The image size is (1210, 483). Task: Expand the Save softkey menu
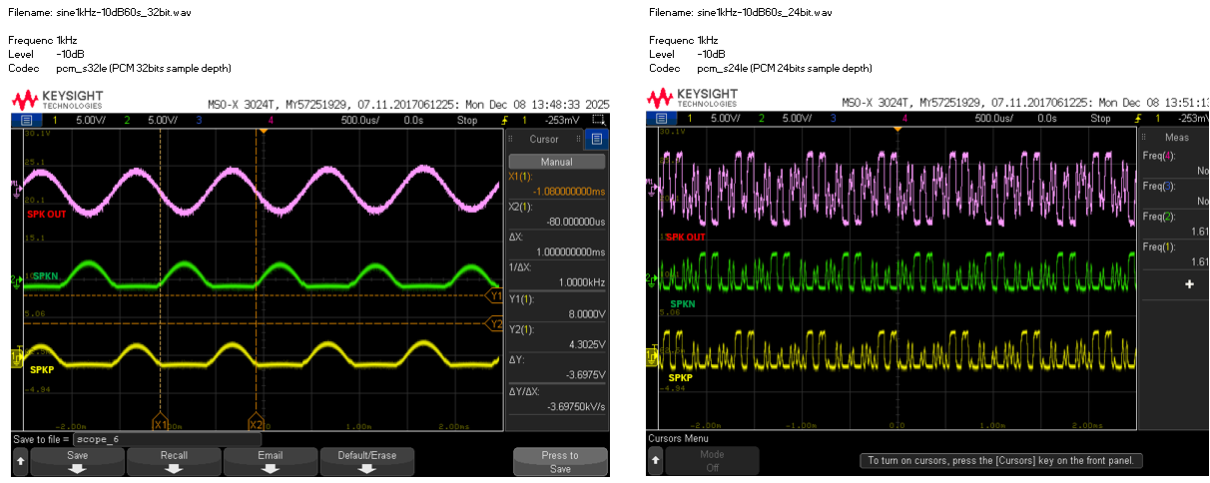click(78, 460)
